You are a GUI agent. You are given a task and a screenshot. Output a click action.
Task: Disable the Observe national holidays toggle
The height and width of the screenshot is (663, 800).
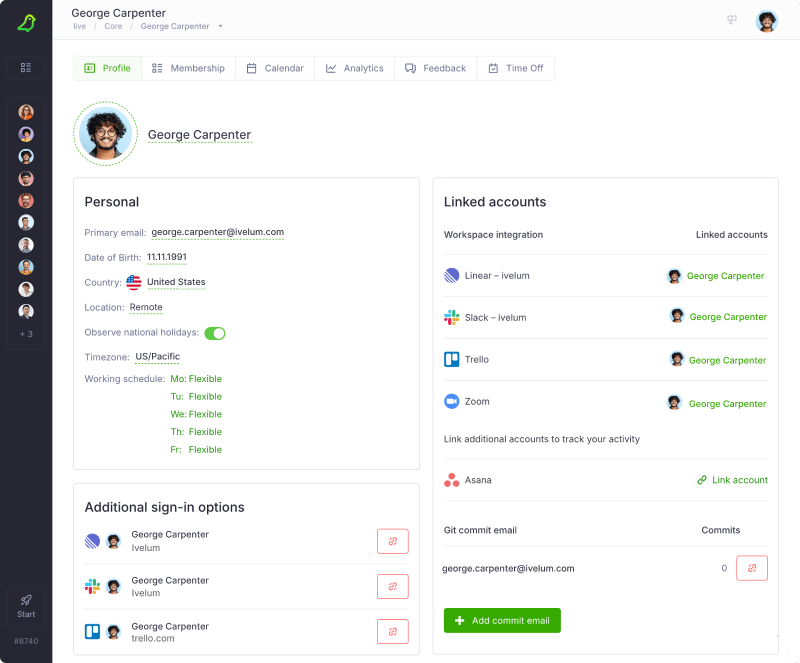[x=215, y=334]
